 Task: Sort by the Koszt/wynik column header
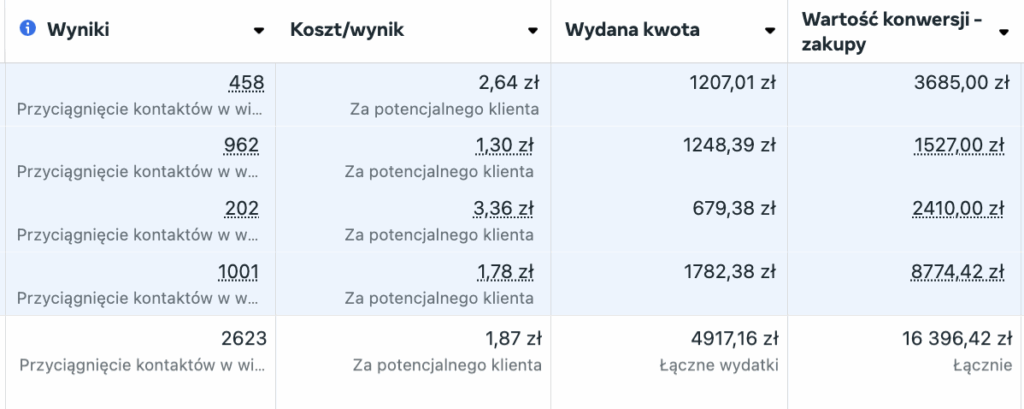347,29
